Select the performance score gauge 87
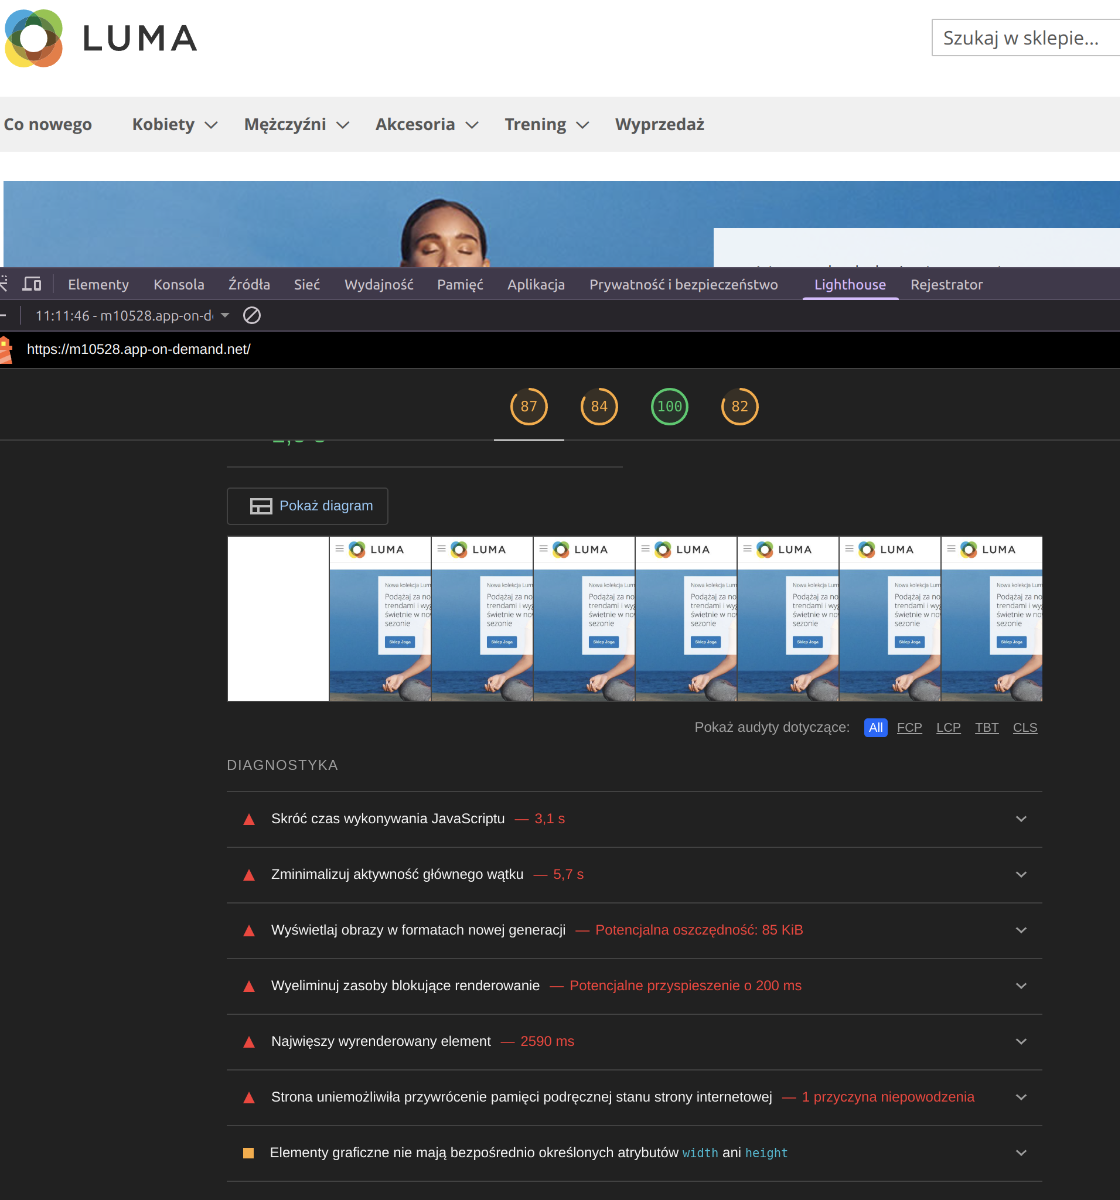Screen dimensions: 1120x1200 click(529, 406)
